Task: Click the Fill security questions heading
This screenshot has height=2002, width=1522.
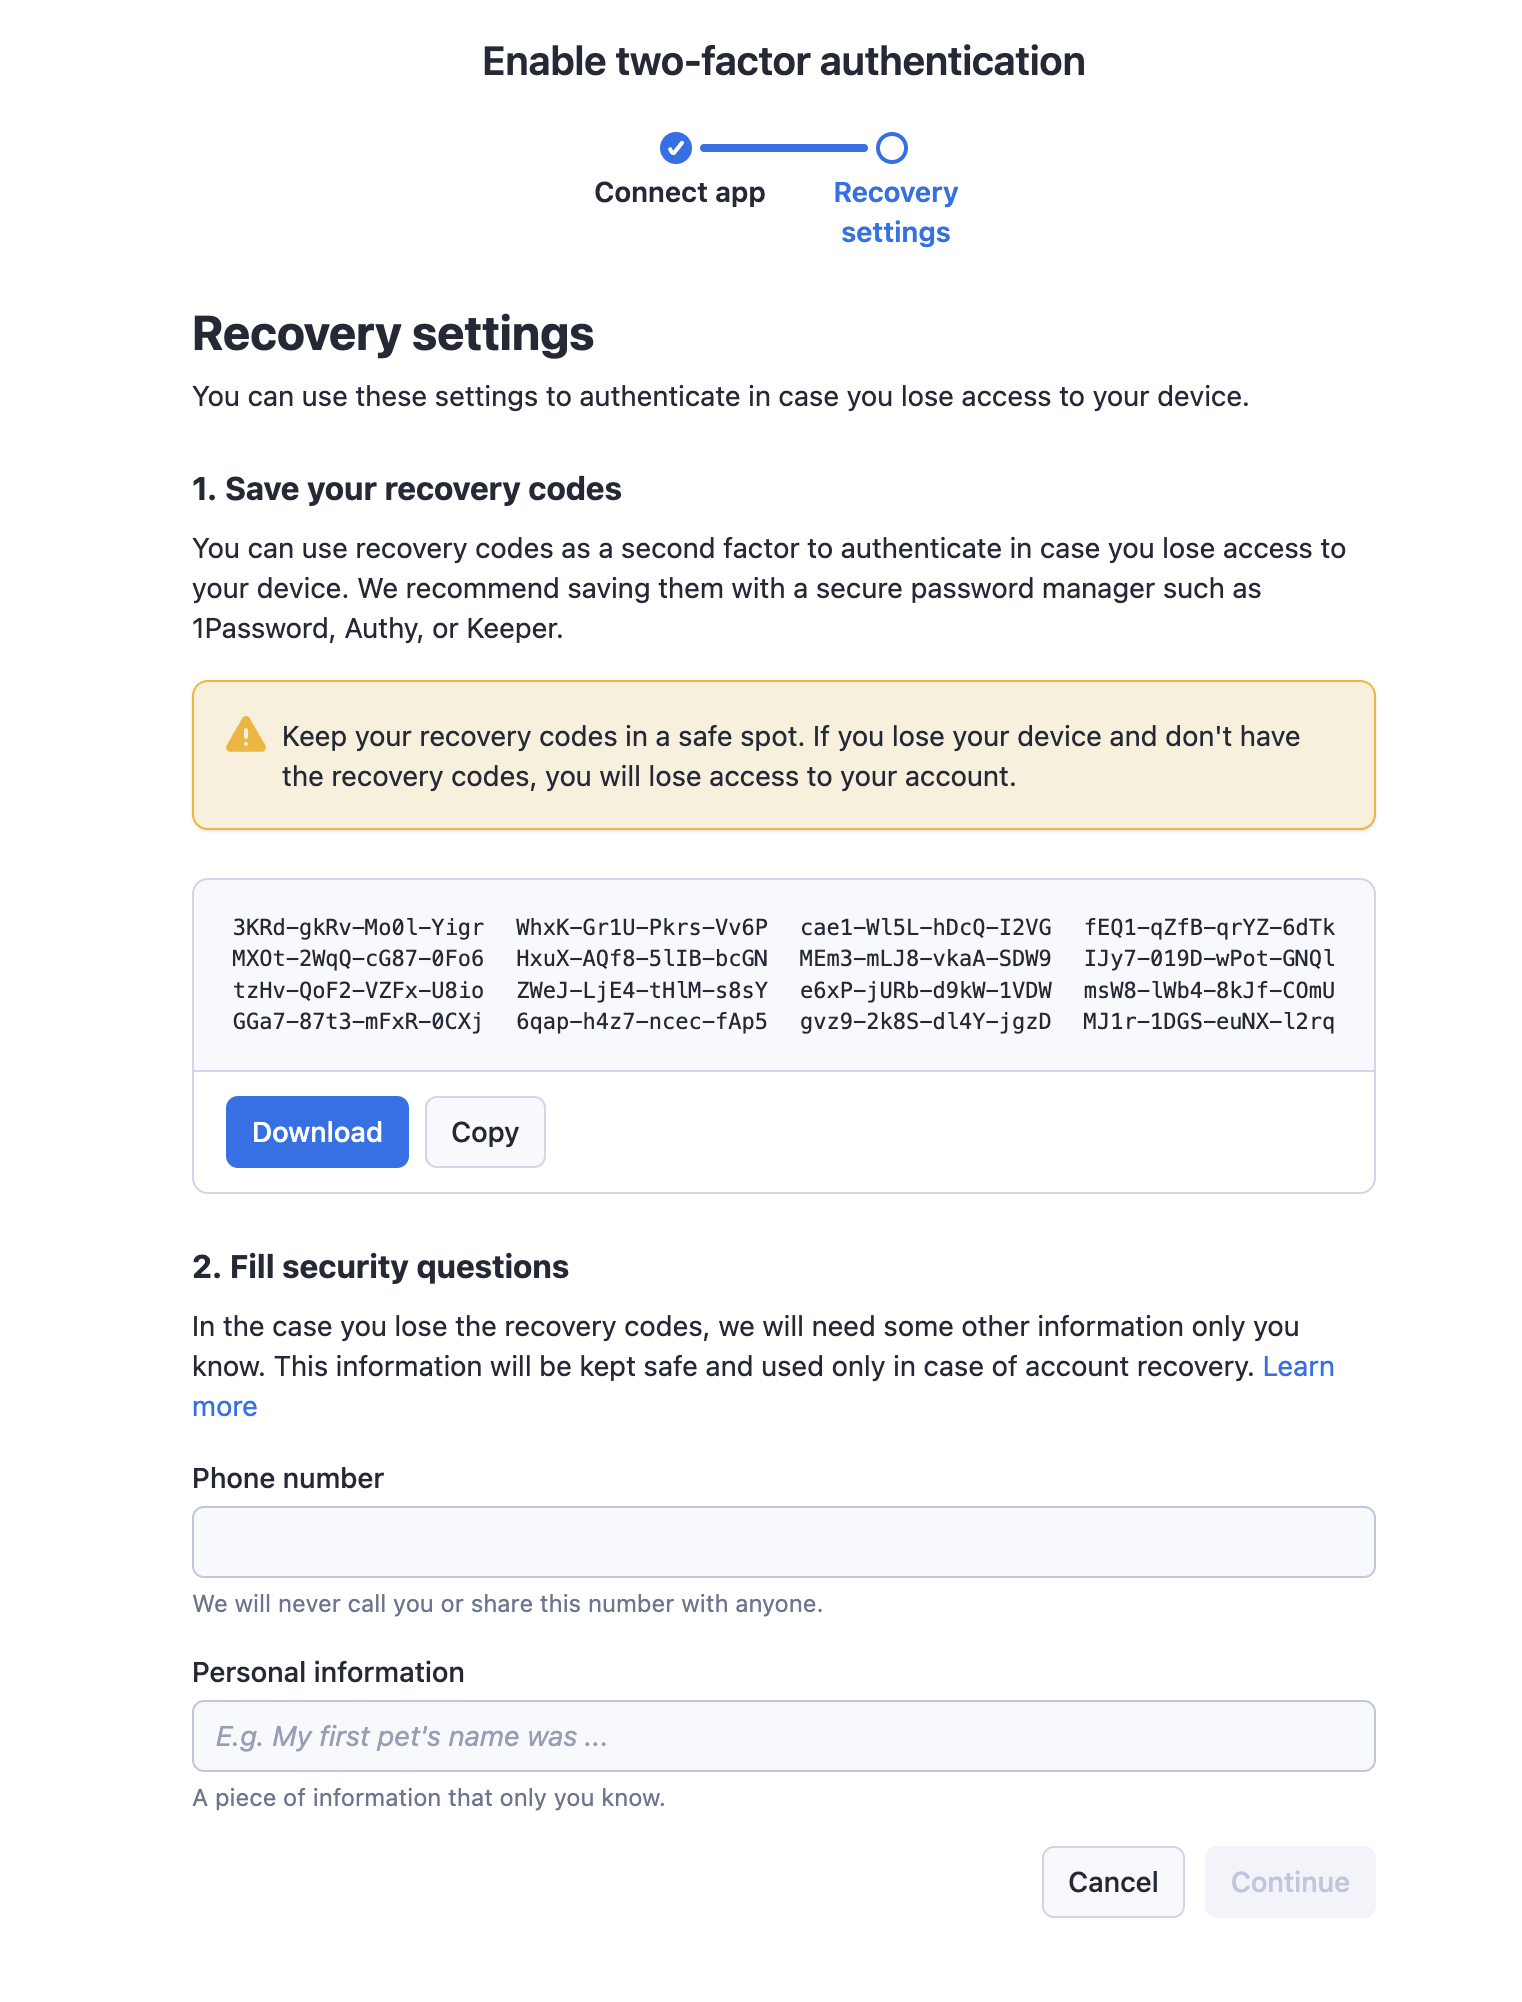Action: coord(380,1266)
